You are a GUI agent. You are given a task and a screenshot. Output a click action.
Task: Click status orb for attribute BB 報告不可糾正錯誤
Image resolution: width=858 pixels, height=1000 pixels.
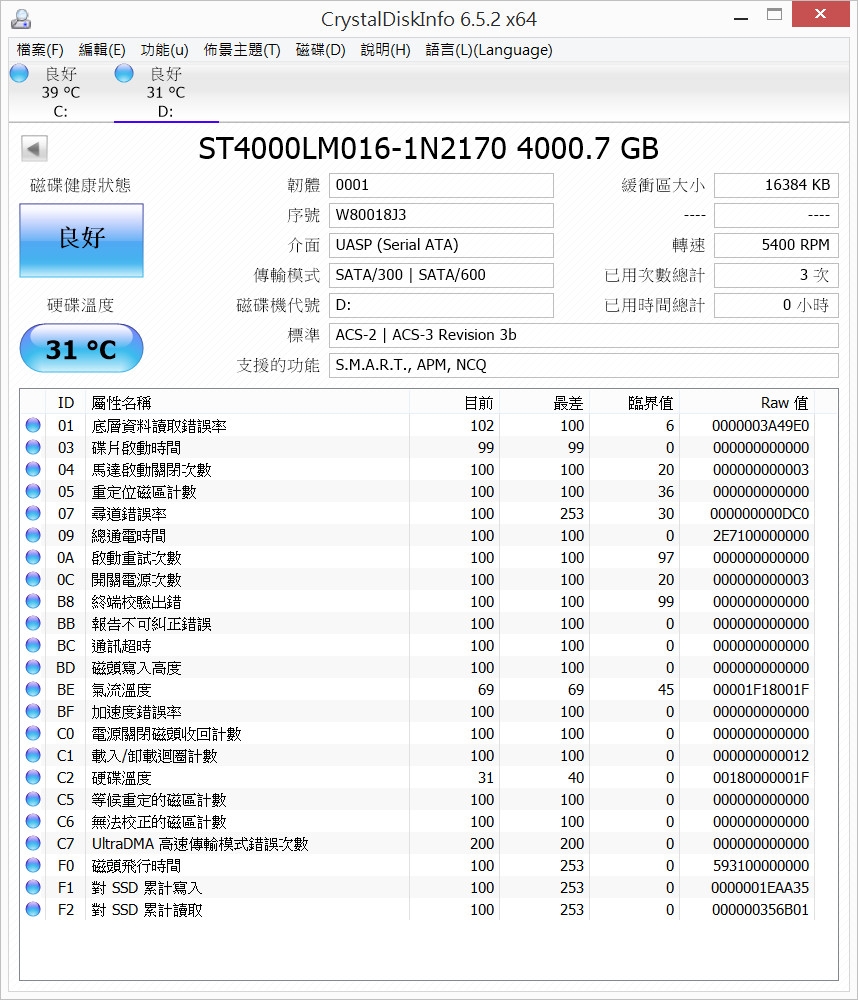(x=33, y=624)
